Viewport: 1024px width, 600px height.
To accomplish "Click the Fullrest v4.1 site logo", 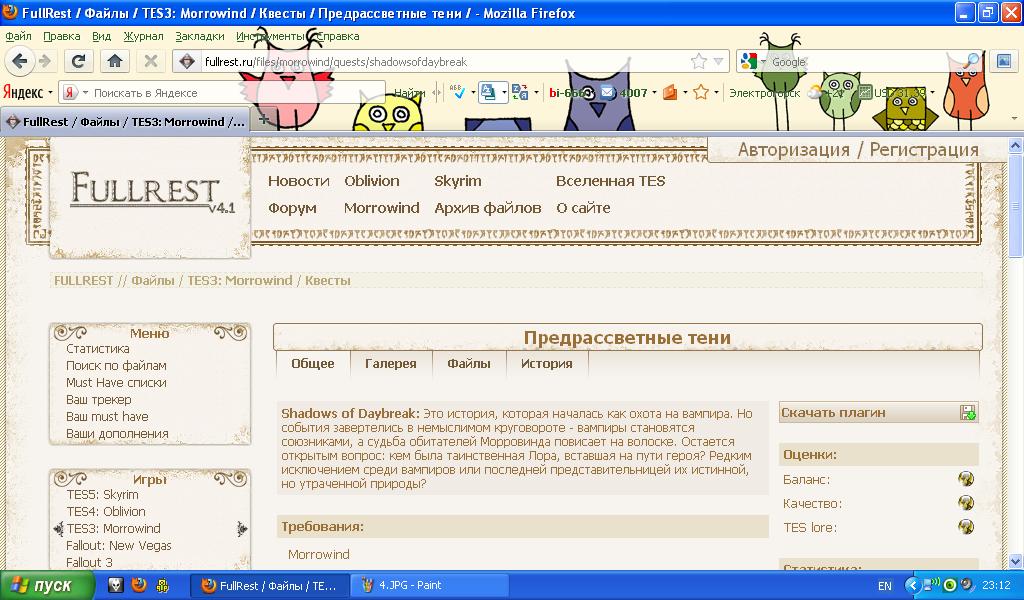I will click(x=152, y=193).
